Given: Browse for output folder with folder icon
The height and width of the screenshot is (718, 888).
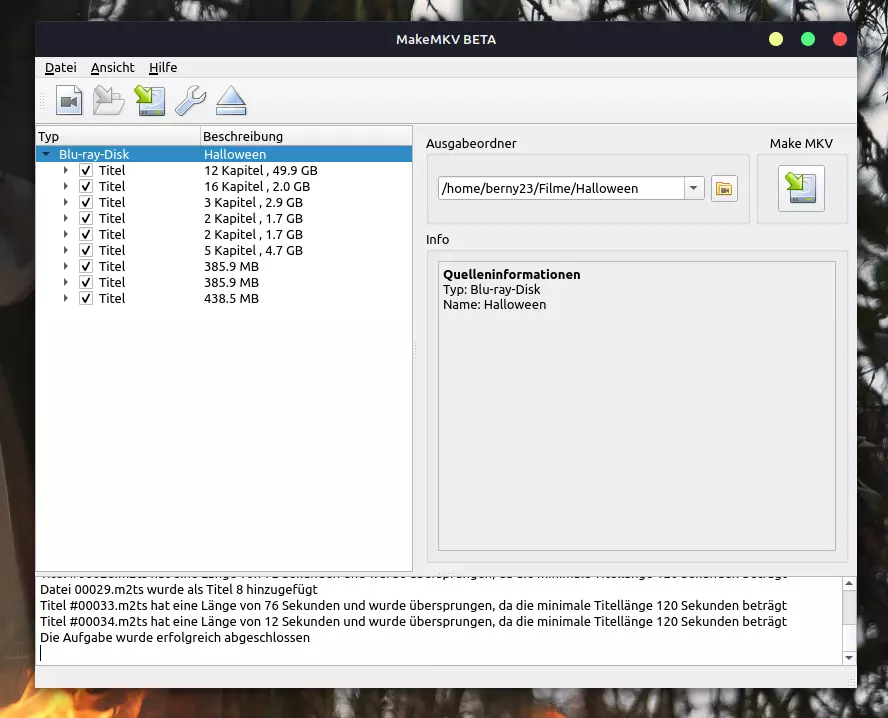Looking at the screenshot, I should (724, 189).
